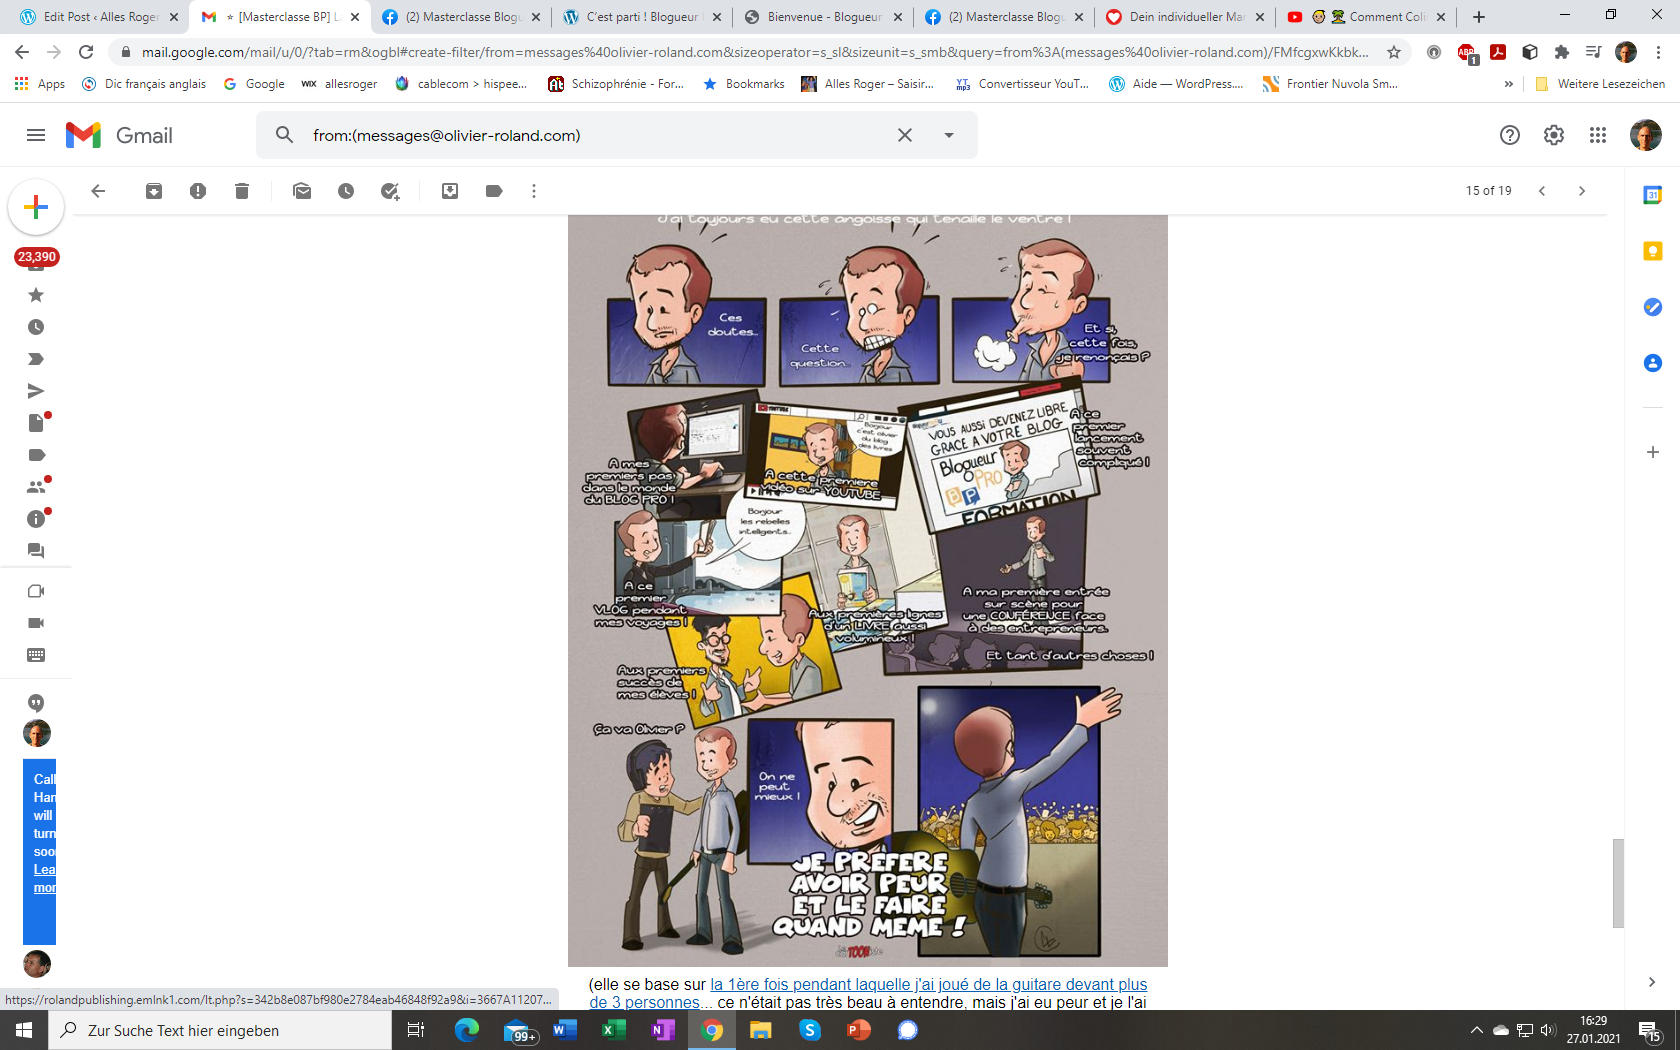Open the More actions three-dot menu

pos(534,191)
